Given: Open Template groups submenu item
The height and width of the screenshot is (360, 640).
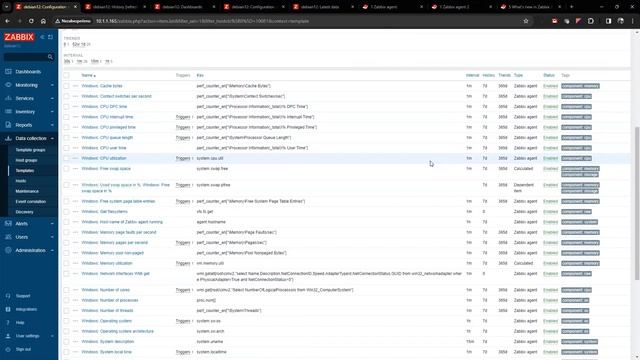Looking at the screenshot, I should (x=30, y=150).
